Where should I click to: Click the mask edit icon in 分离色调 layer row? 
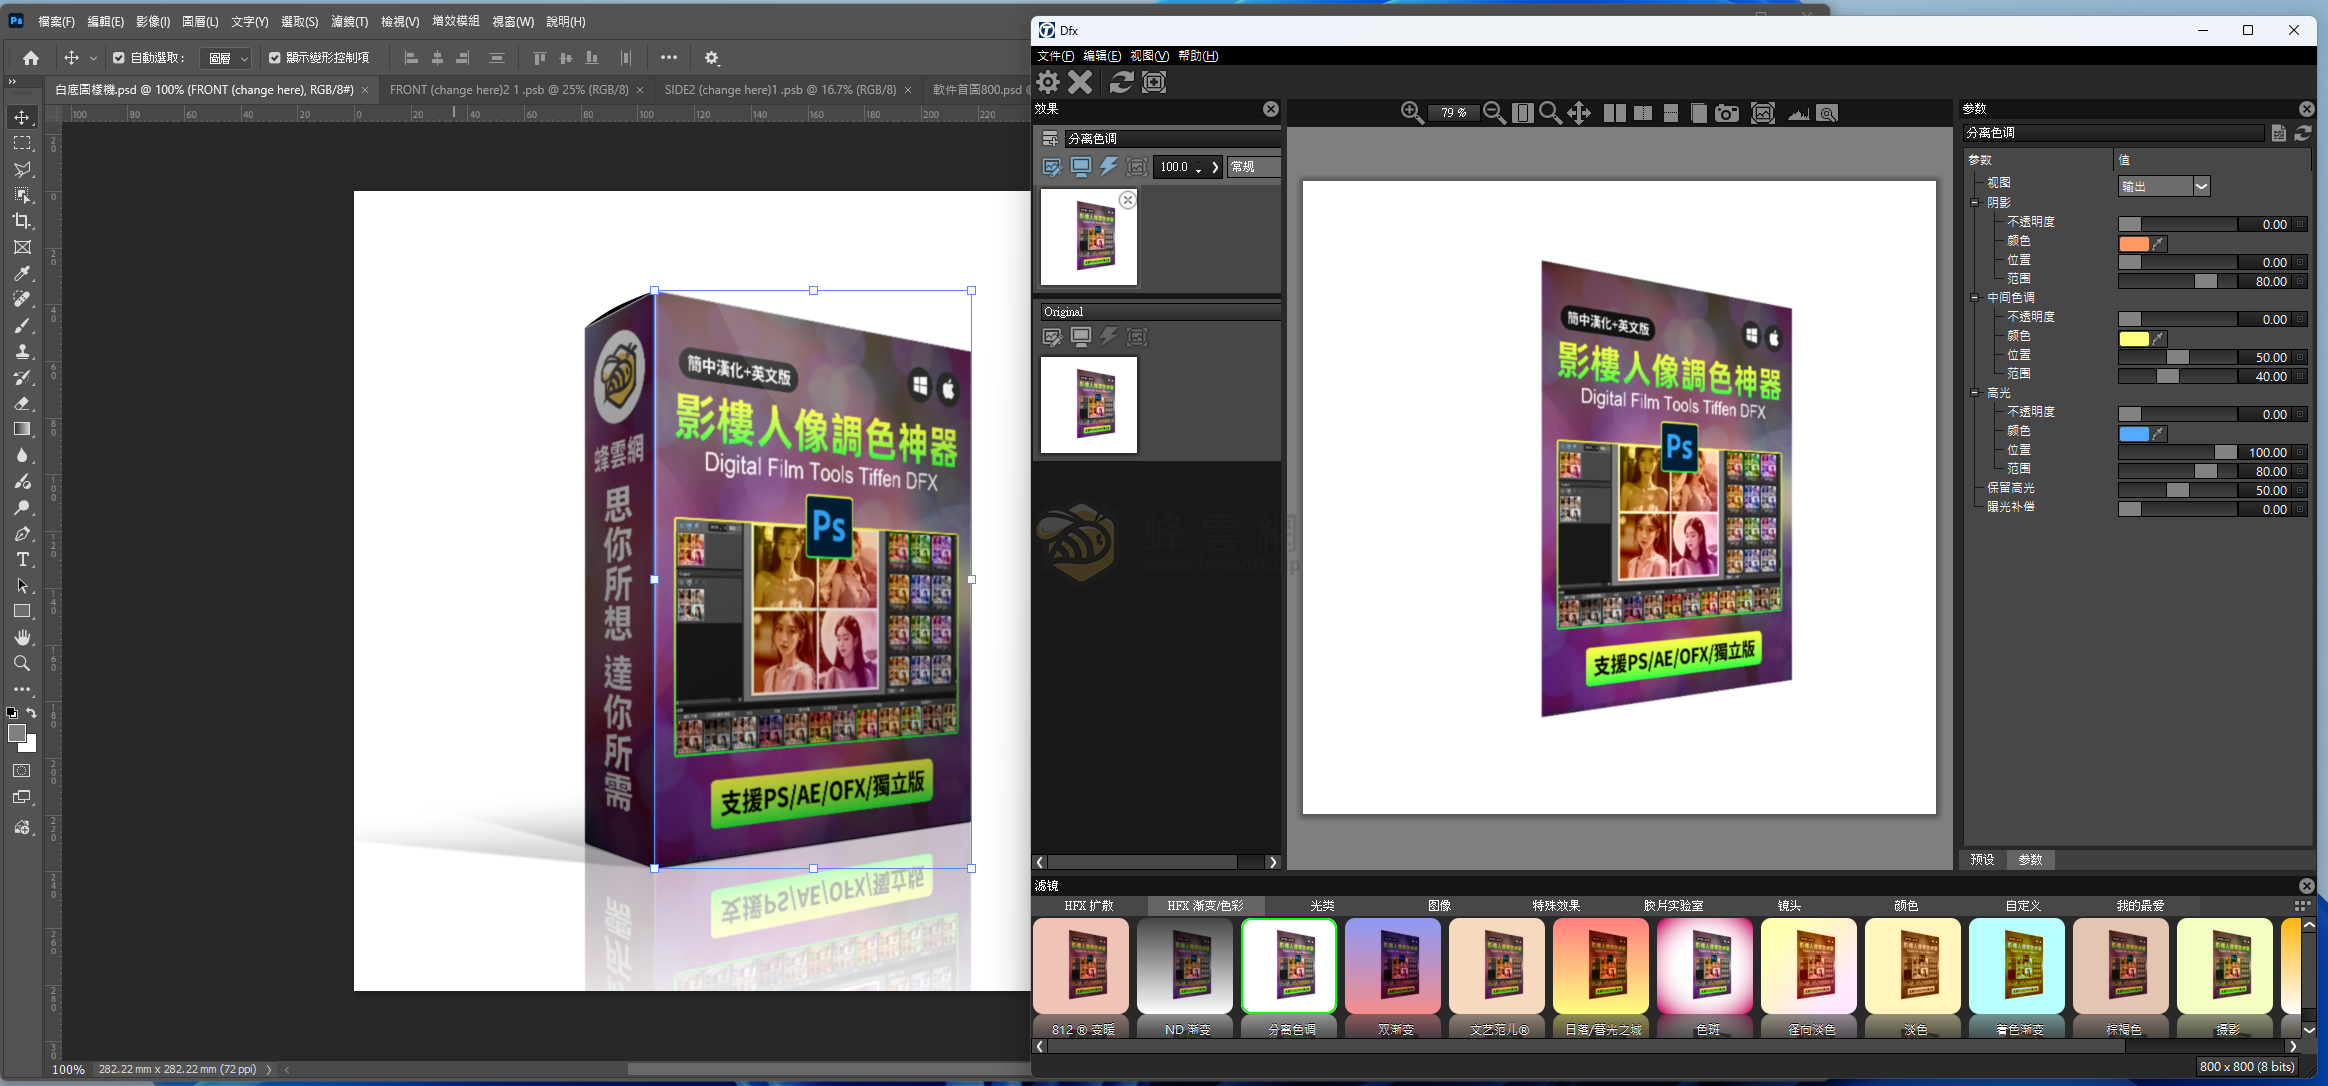coord(1052,167)
